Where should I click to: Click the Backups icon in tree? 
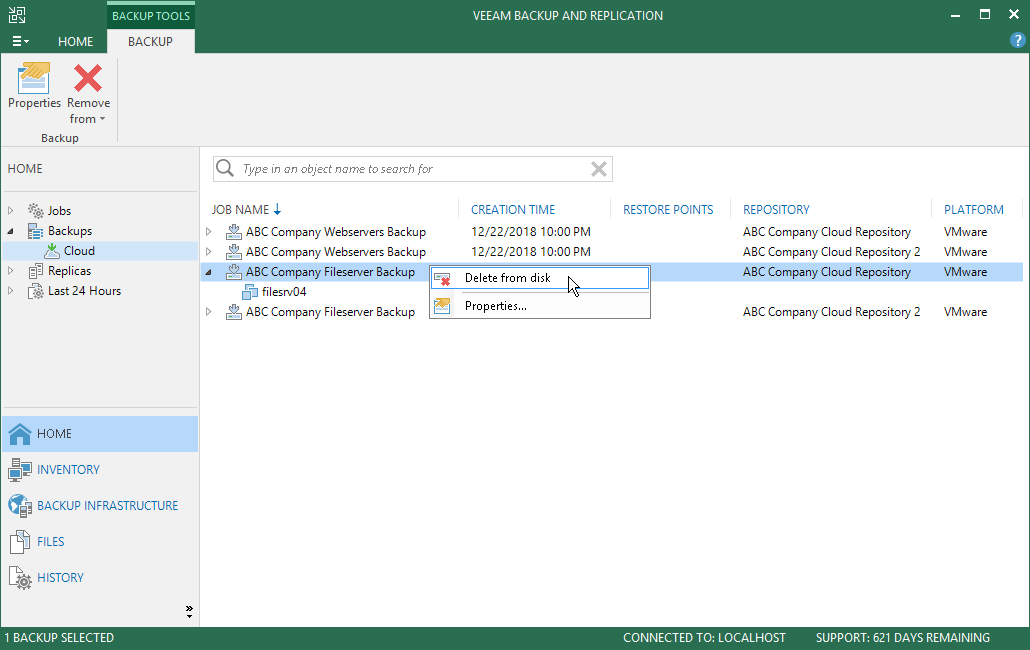(x=35, y=231)
